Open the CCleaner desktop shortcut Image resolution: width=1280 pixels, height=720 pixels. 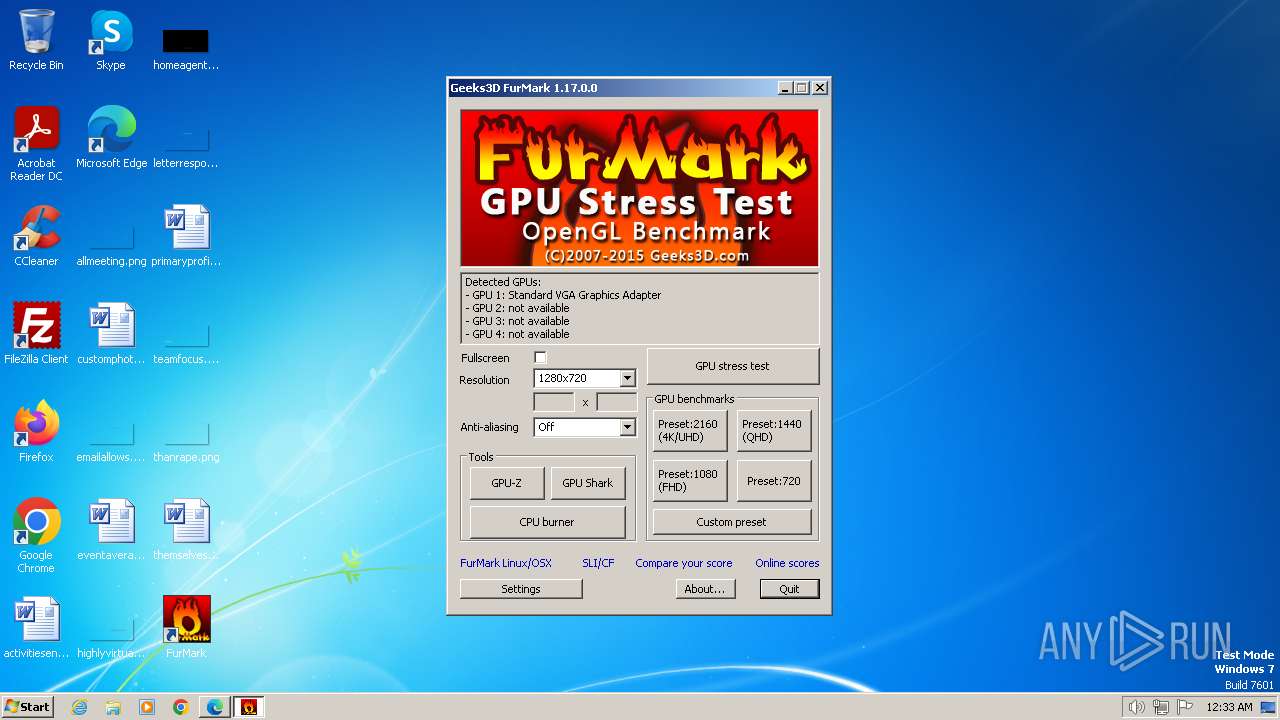pyautogui.click(x=36, y=236)
